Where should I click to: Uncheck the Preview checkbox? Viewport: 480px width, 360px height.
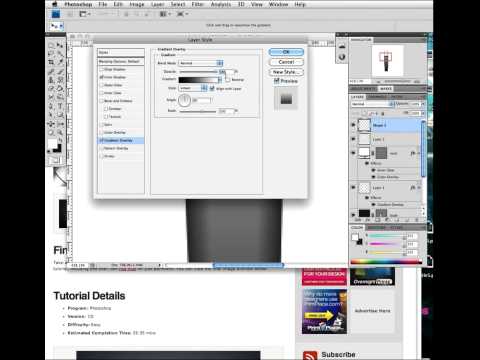point(276,81)
